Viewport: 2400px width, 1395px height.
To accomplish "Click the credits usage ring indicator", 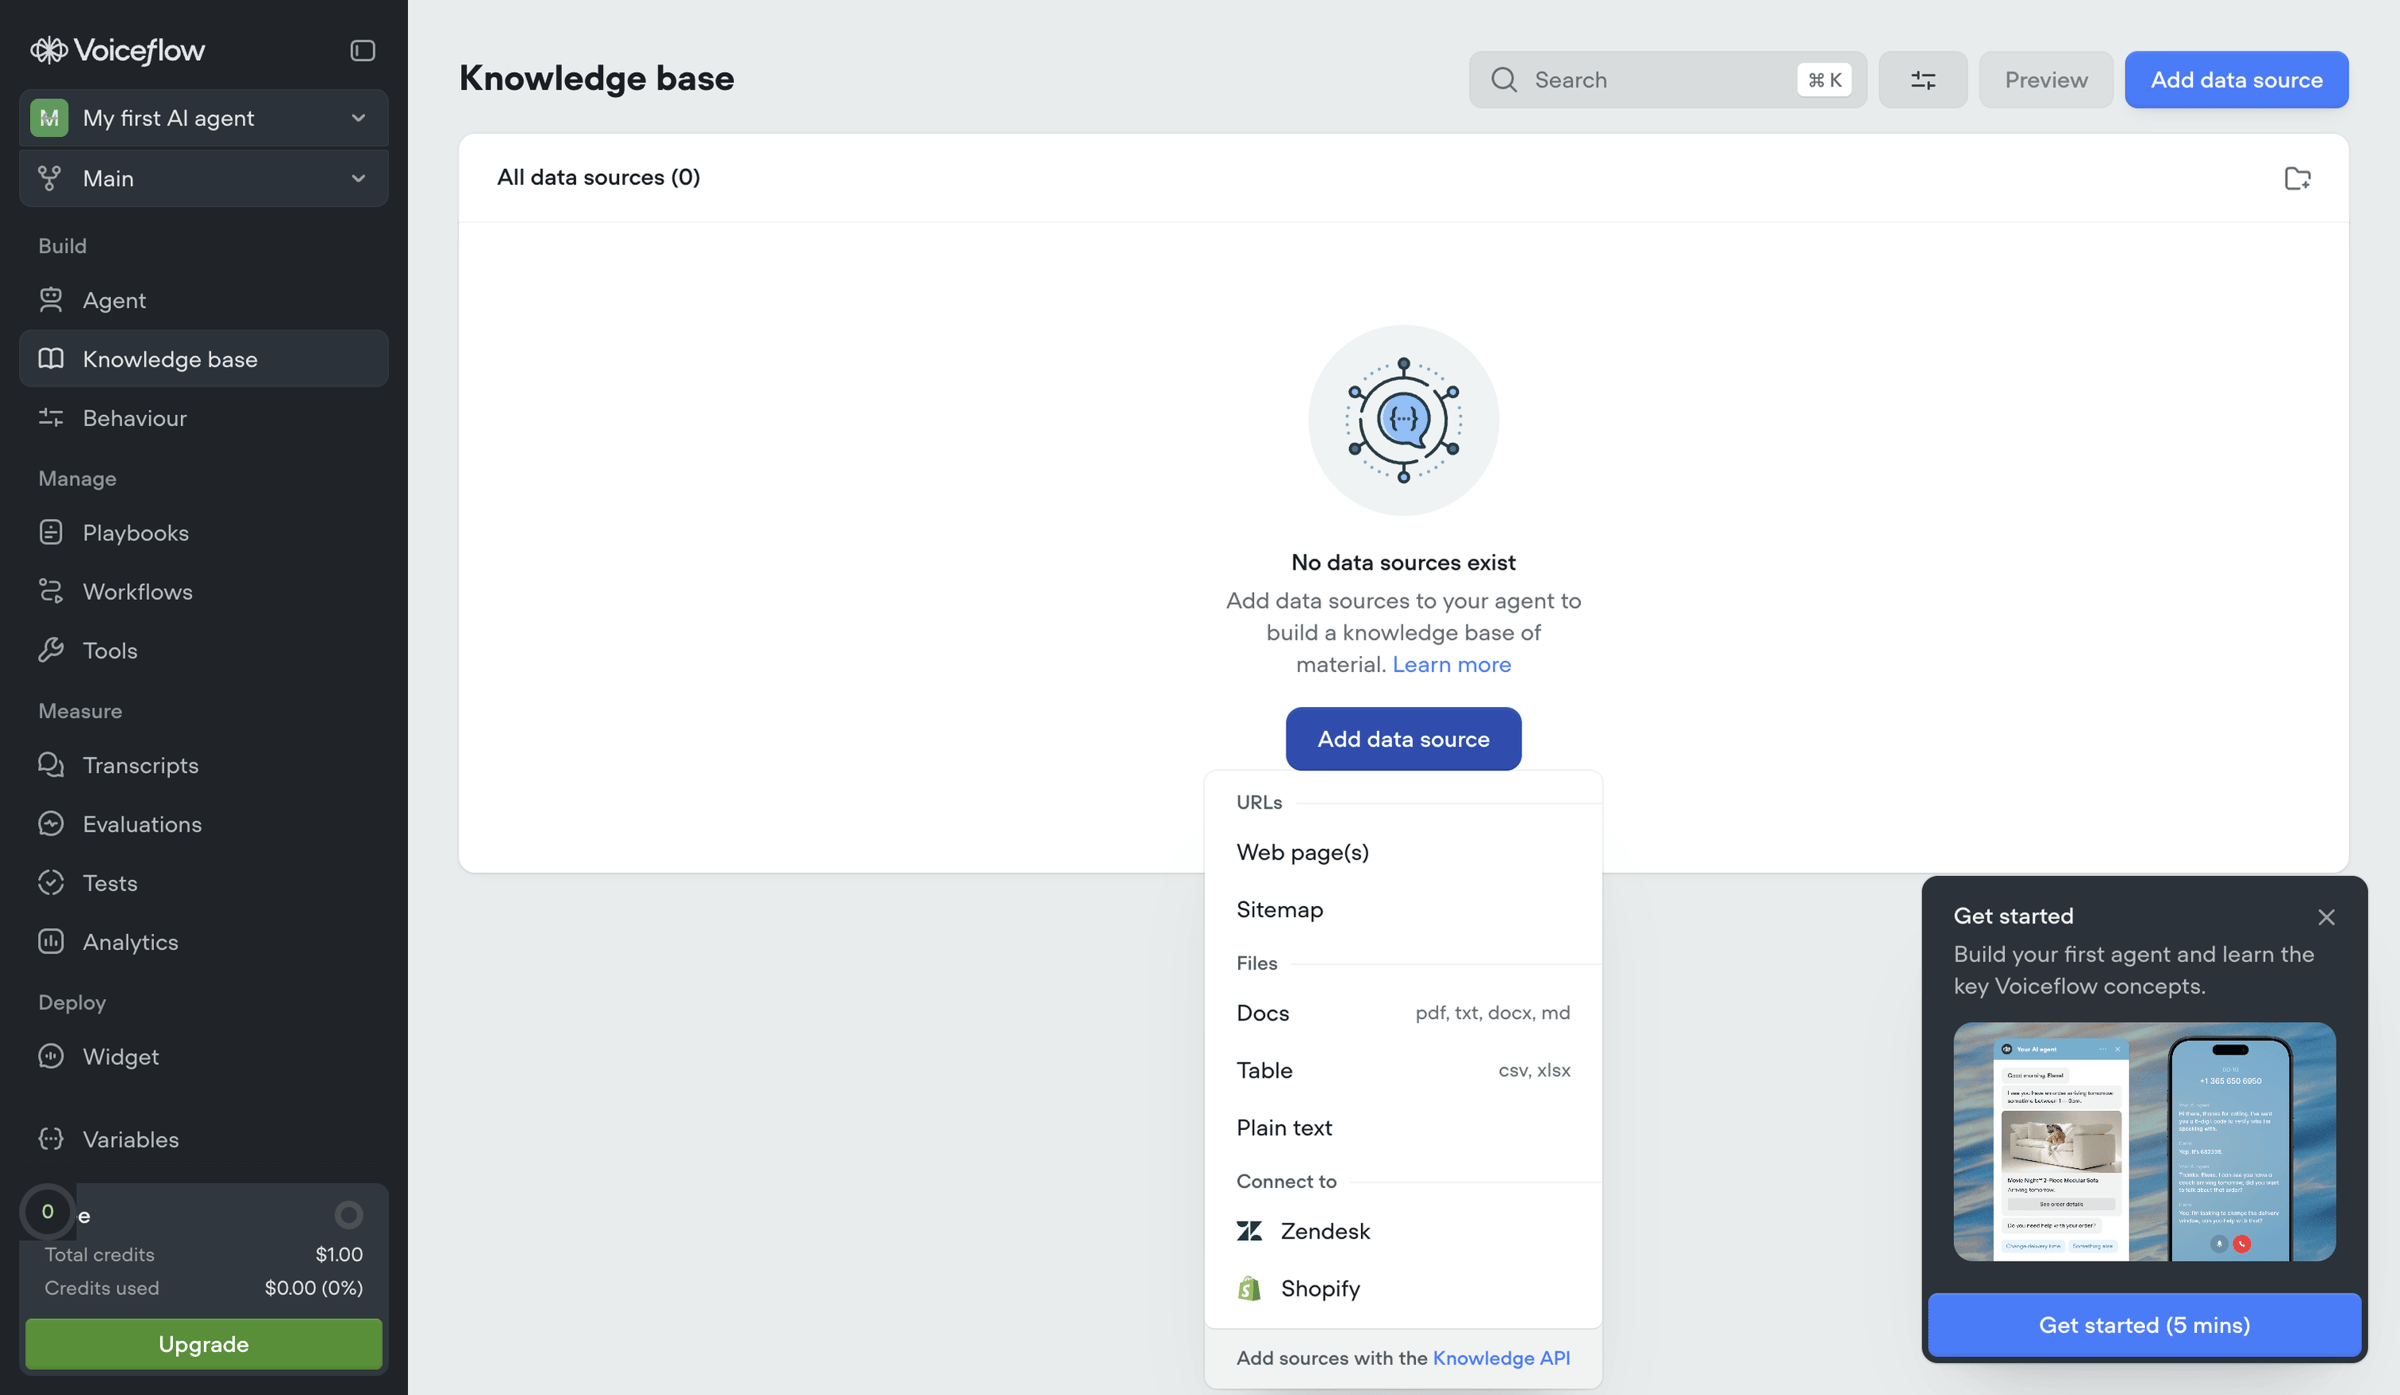I will coord(348,1215).
